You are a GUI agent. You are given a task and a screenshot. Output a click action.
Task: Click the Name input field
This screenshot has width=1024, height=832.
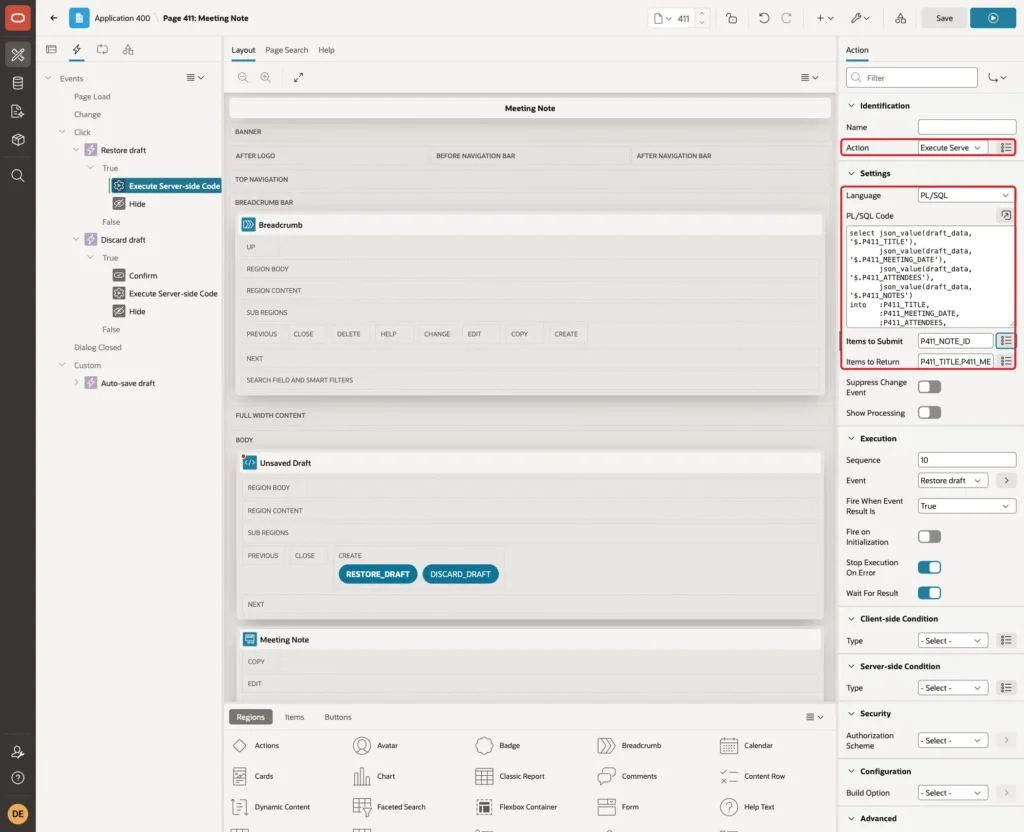pos(967,127)
